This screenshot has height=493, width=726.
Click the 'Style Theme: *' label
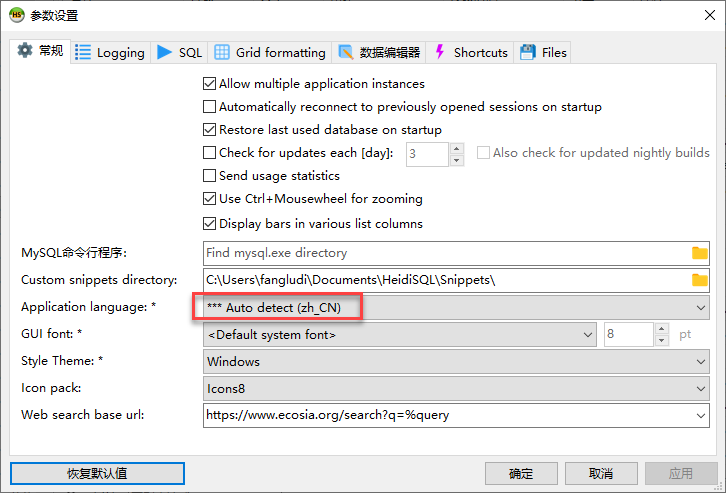(x=62, y=361)
